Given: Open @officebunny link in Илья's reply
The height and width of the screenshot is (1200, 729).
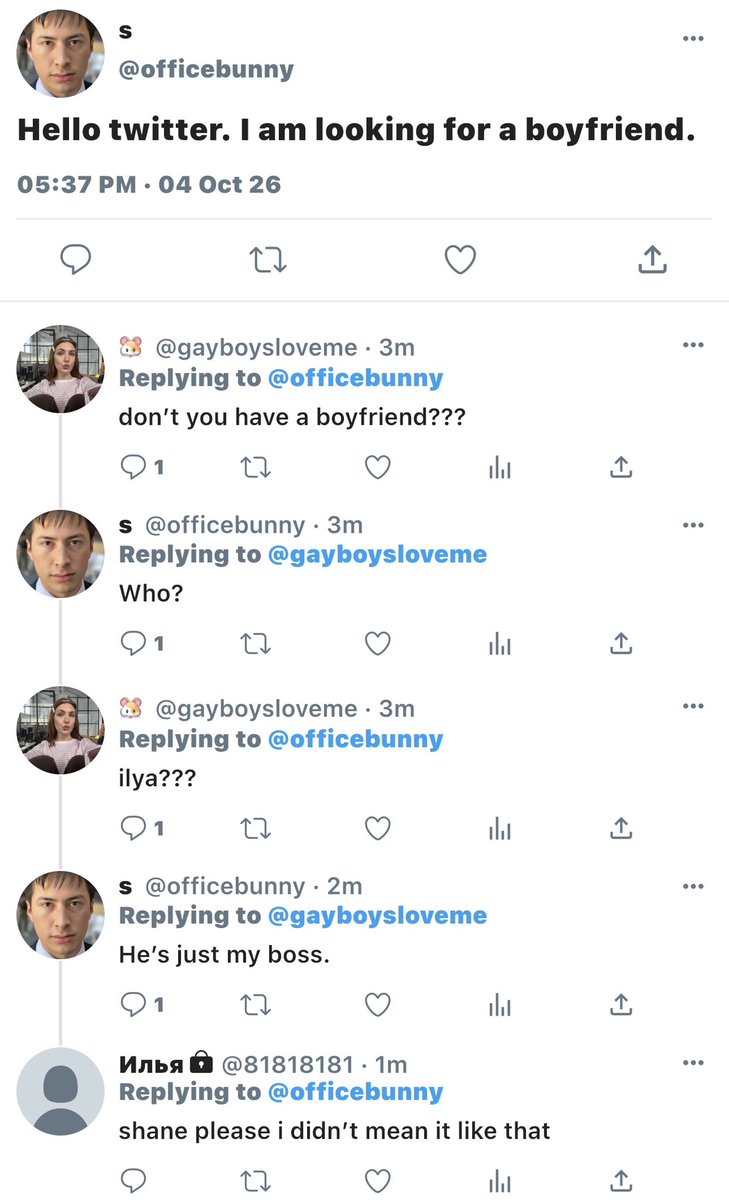Looking at the screenshot, I should coord(355,1092).
